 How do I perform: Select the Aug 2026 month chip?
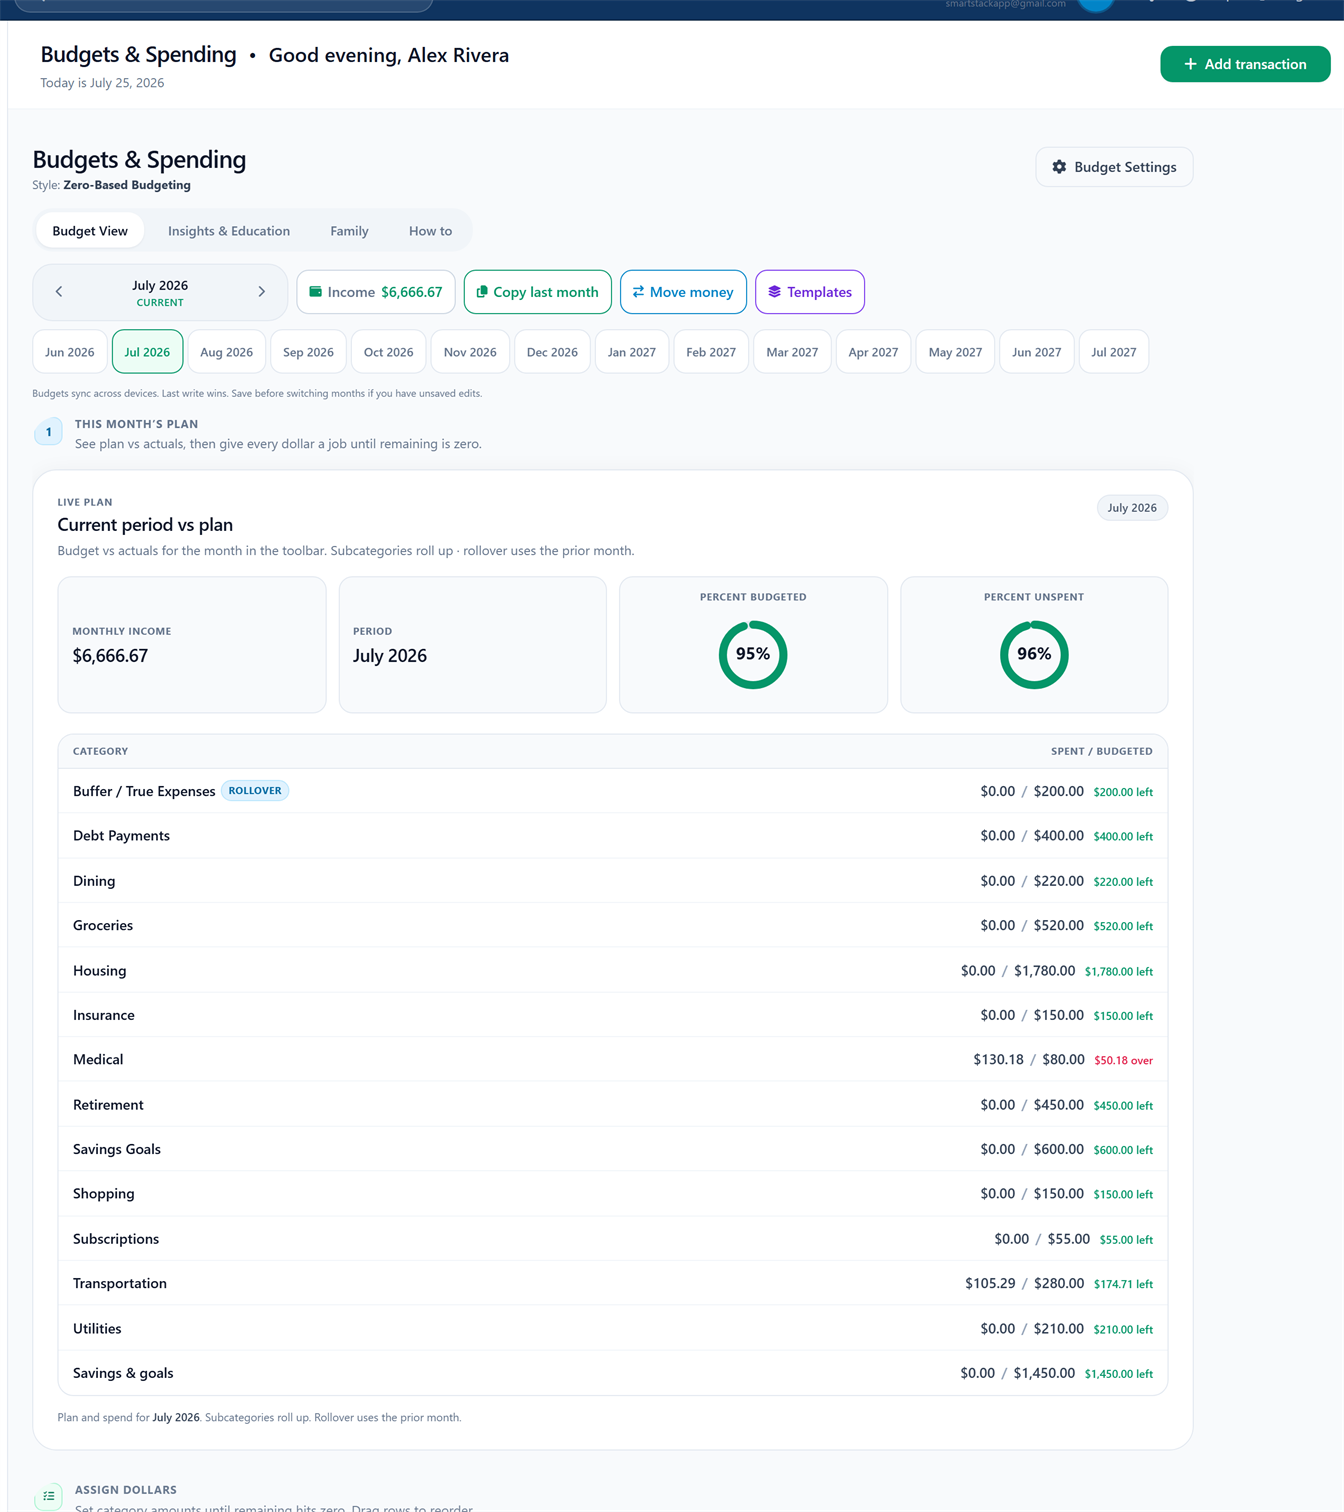226,352
